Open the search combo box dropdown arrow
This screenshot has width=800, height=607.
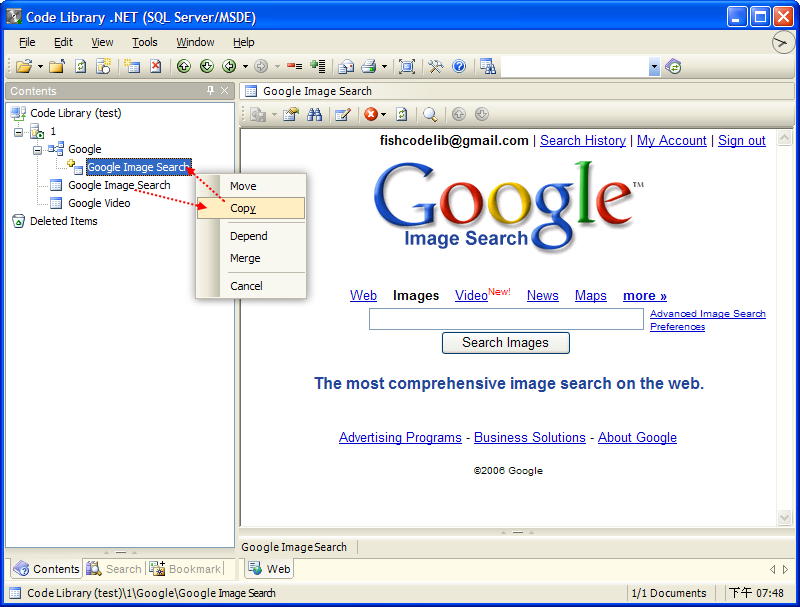click(654, 67)
